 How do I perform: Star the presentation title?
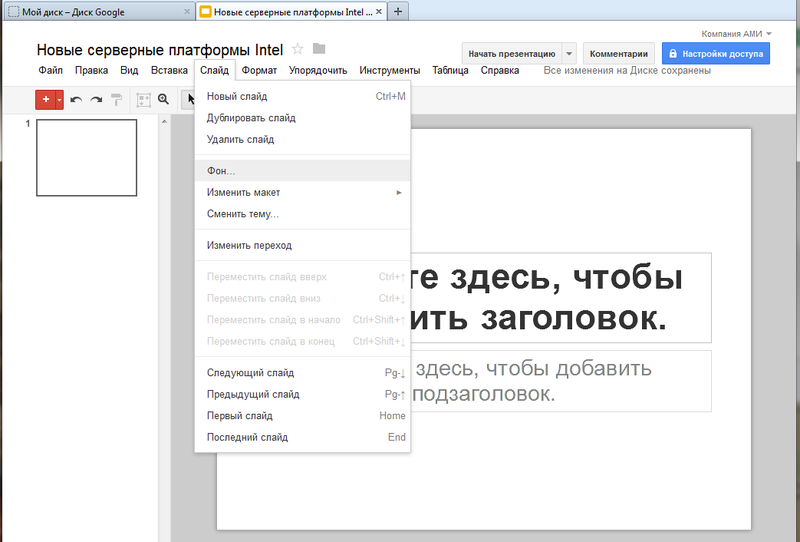point(297,49)
